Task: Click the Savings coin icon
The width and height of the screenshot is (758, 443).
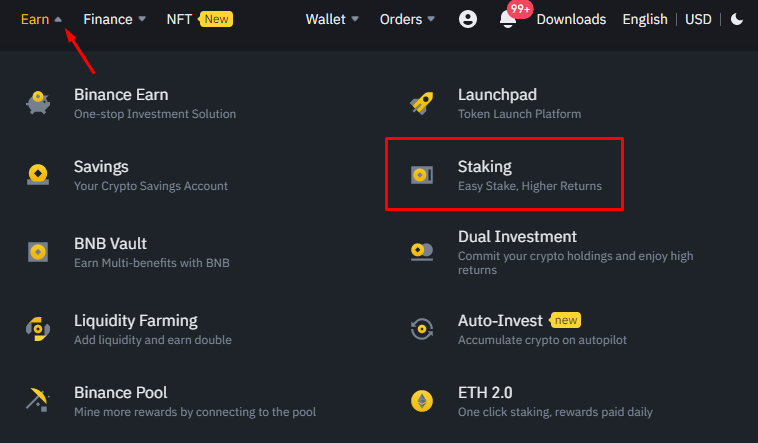Action: pyautogui.click(x=38, y=175)
